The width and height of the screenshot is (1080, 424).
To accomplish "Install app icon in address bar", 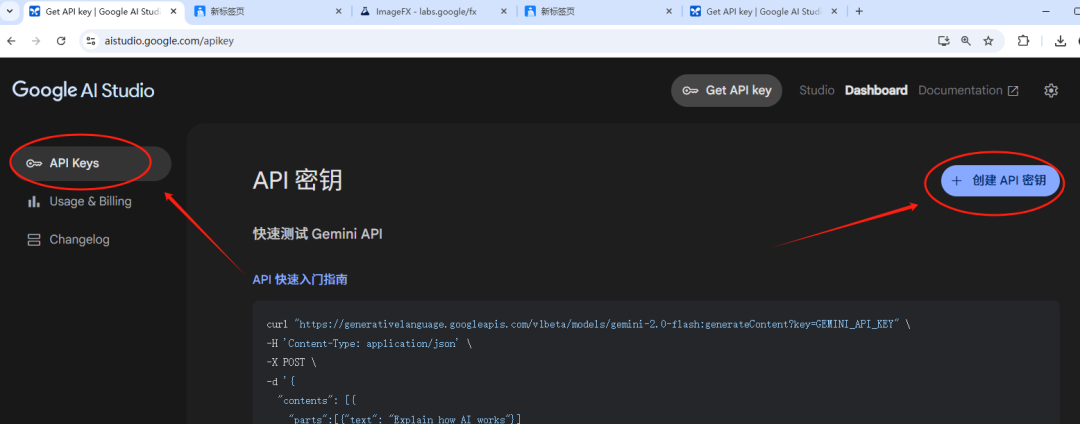I will click(944, 41).
